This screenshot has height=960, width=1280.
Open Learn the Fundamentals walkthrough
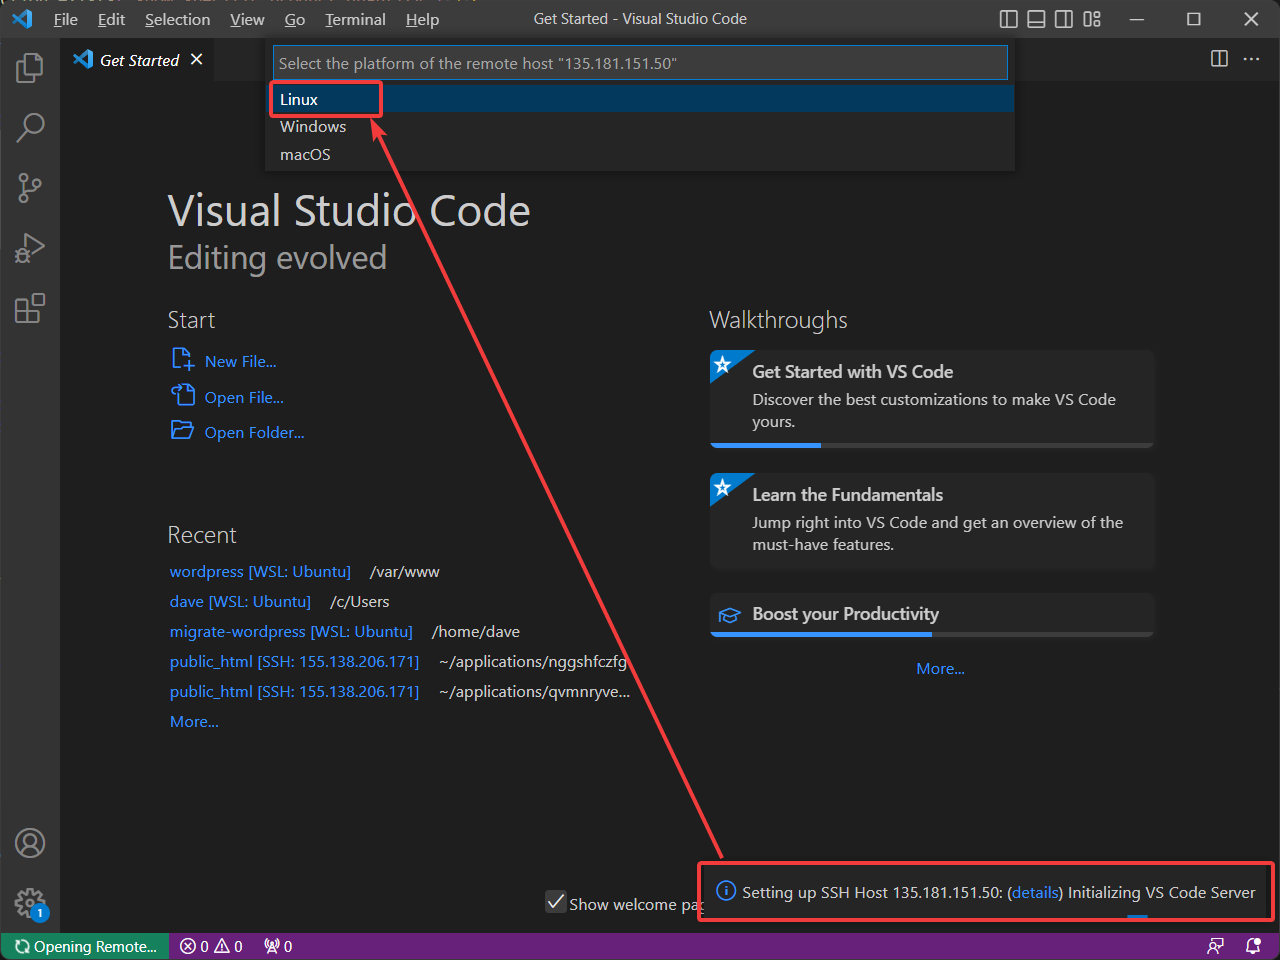coord(932,521)
